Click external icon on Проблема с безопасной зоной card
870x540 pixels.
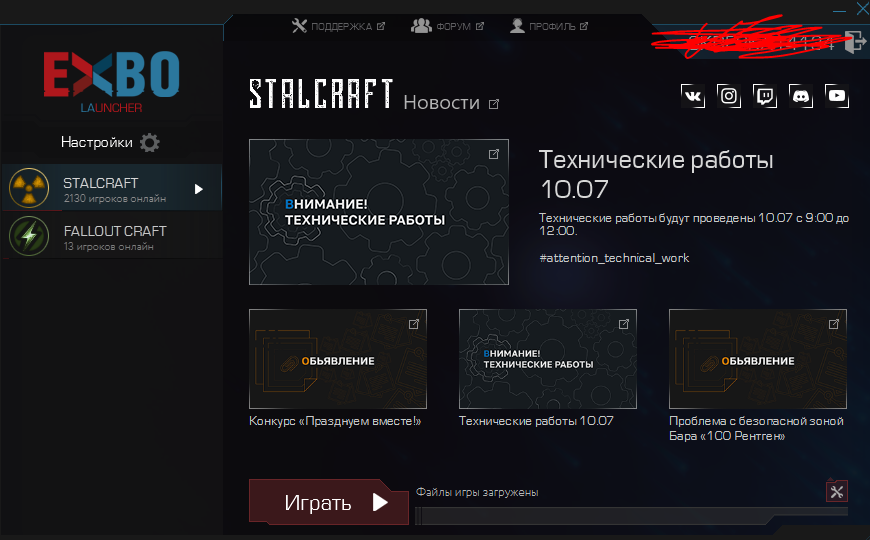pyautogui.click(x=833, y=324)
